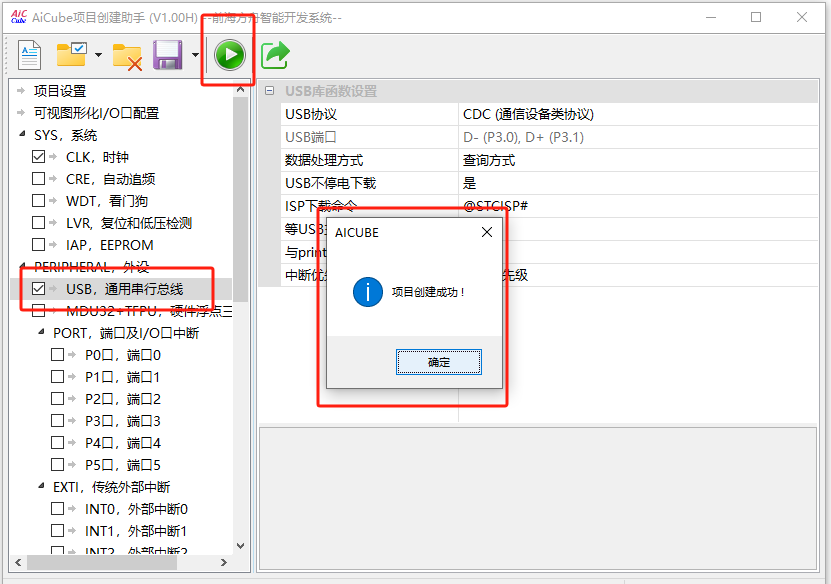Click the USB不停电下载 value 是
The width and height of the screenshot is (831, 584).
point(470,183)
